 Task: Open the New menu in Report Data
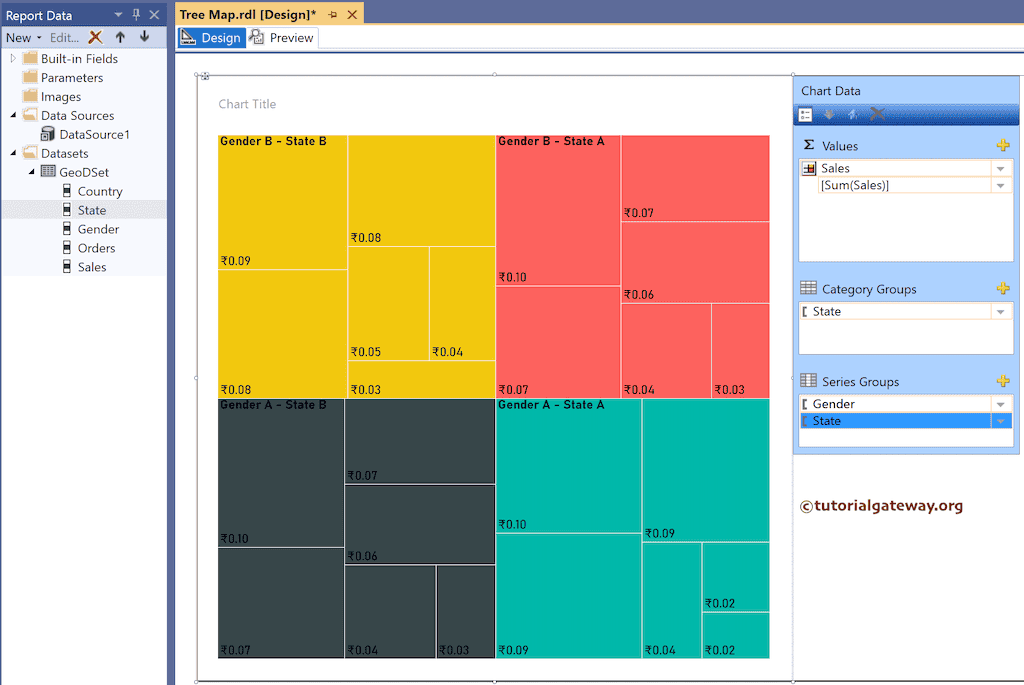click(20, 37)
